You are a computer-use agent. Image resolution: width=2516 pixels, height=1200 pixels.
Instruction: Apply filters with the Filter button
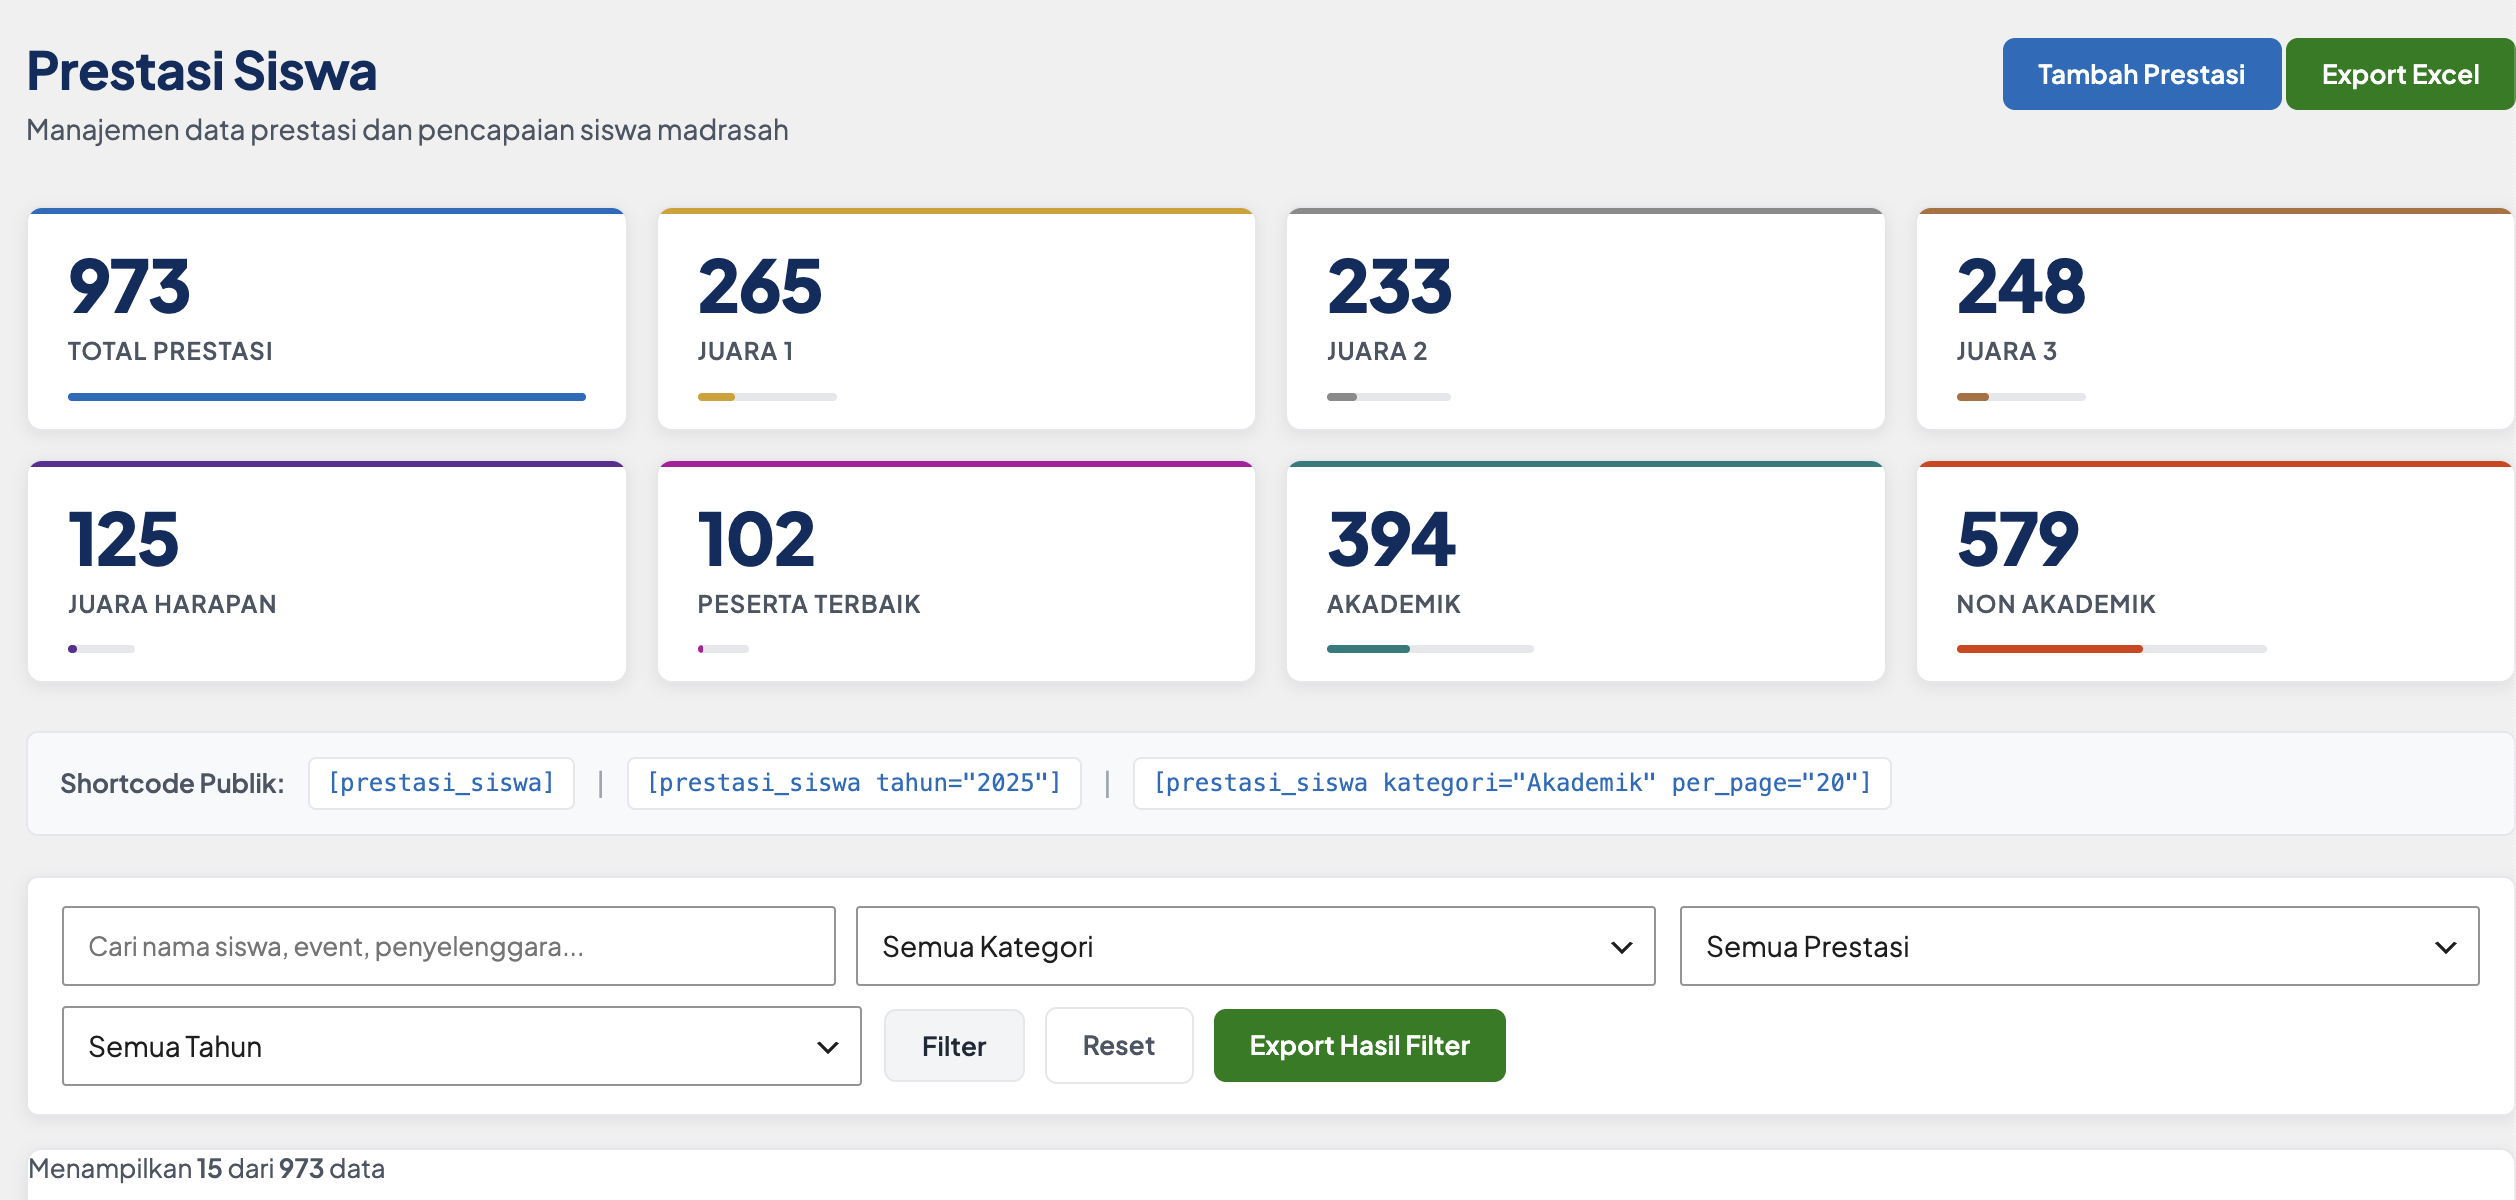[x=954, y=1046]
